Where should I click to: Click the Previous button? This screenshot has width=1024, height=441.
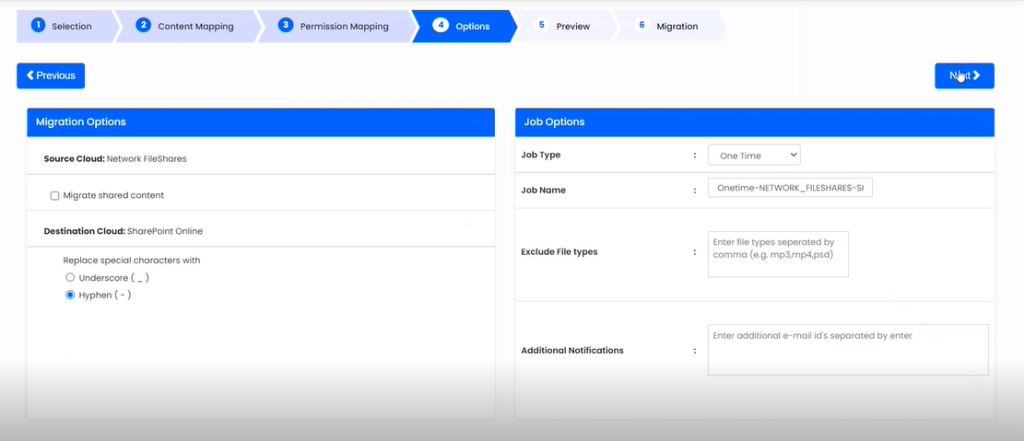click(x=51, y=76)
